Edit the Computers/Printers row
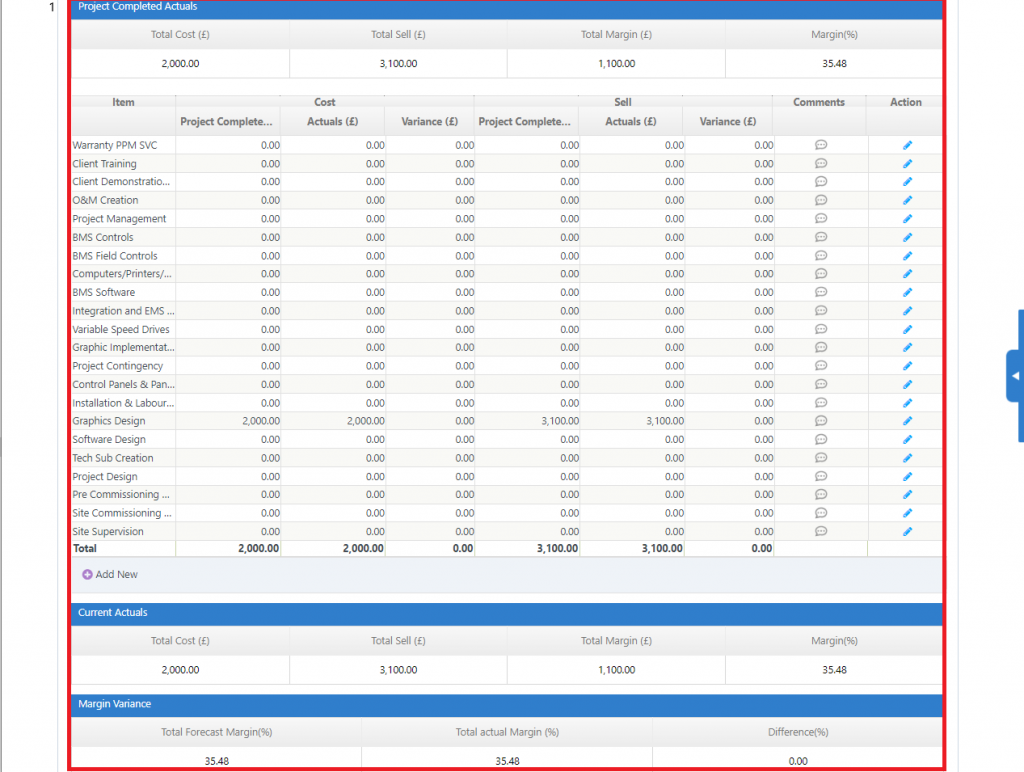 tap(907, 274)
